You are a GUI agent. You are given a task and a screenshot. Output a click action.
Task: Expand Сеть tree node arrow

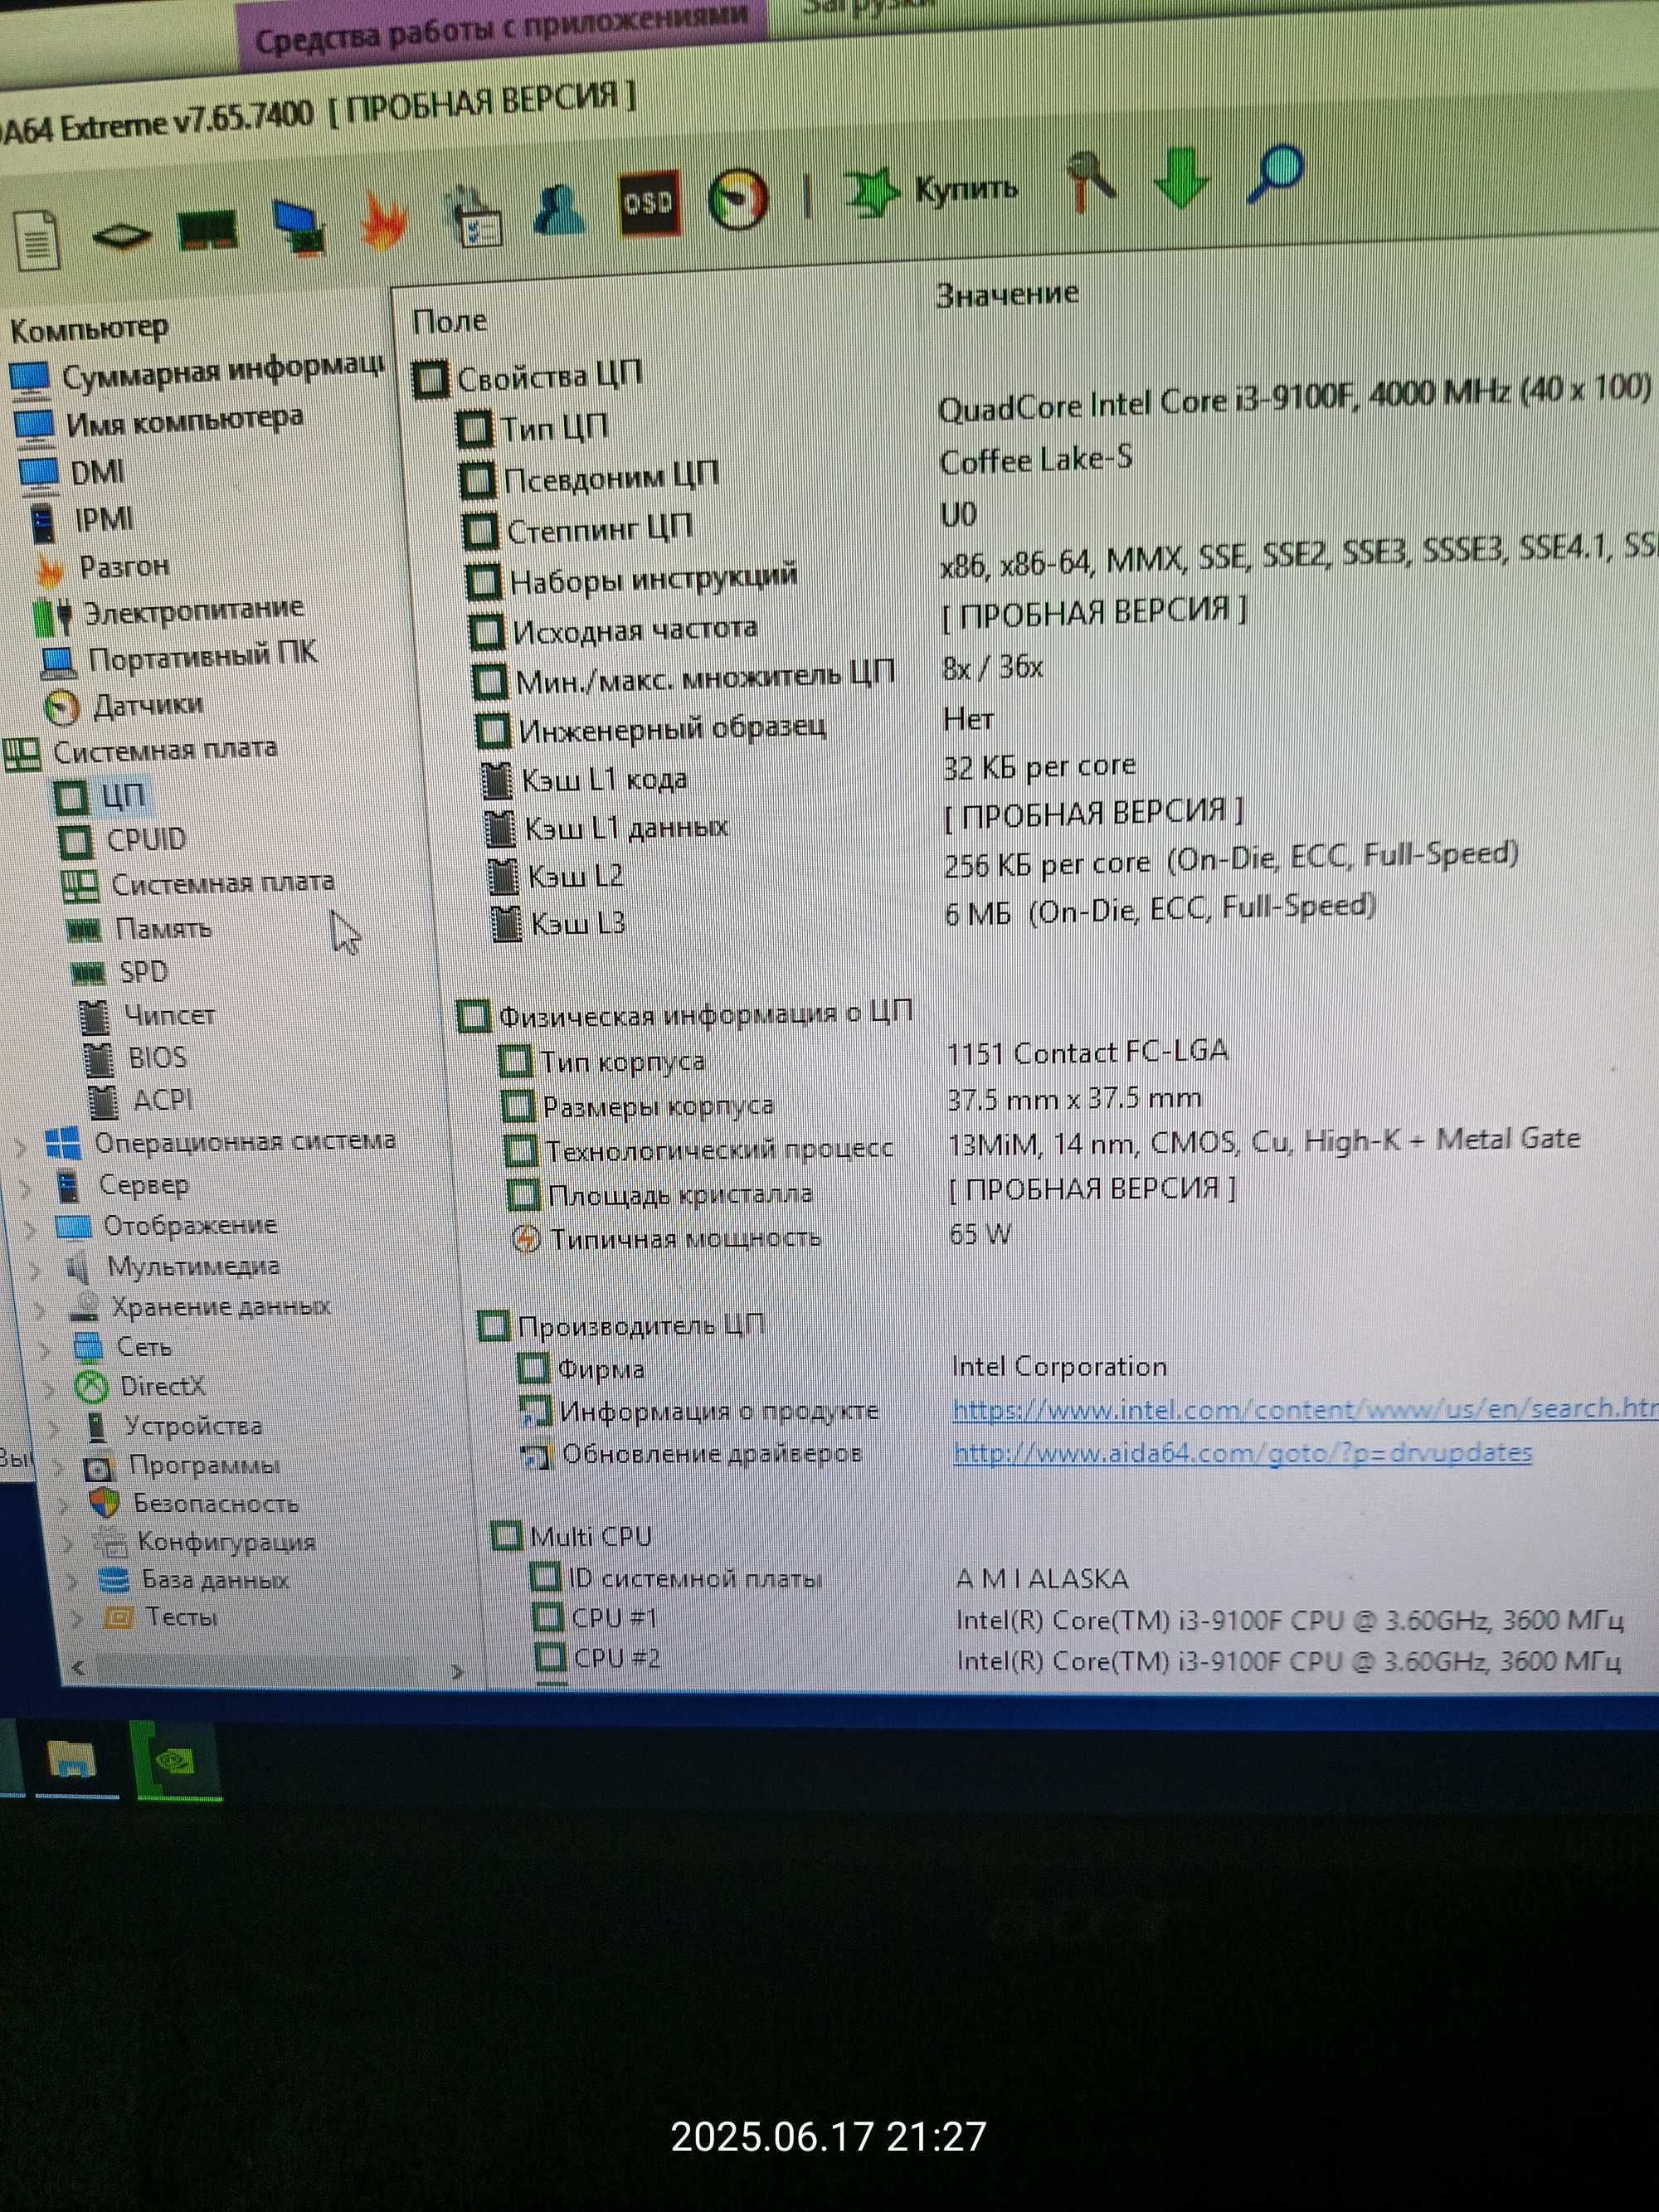[x=44, y=1350]
